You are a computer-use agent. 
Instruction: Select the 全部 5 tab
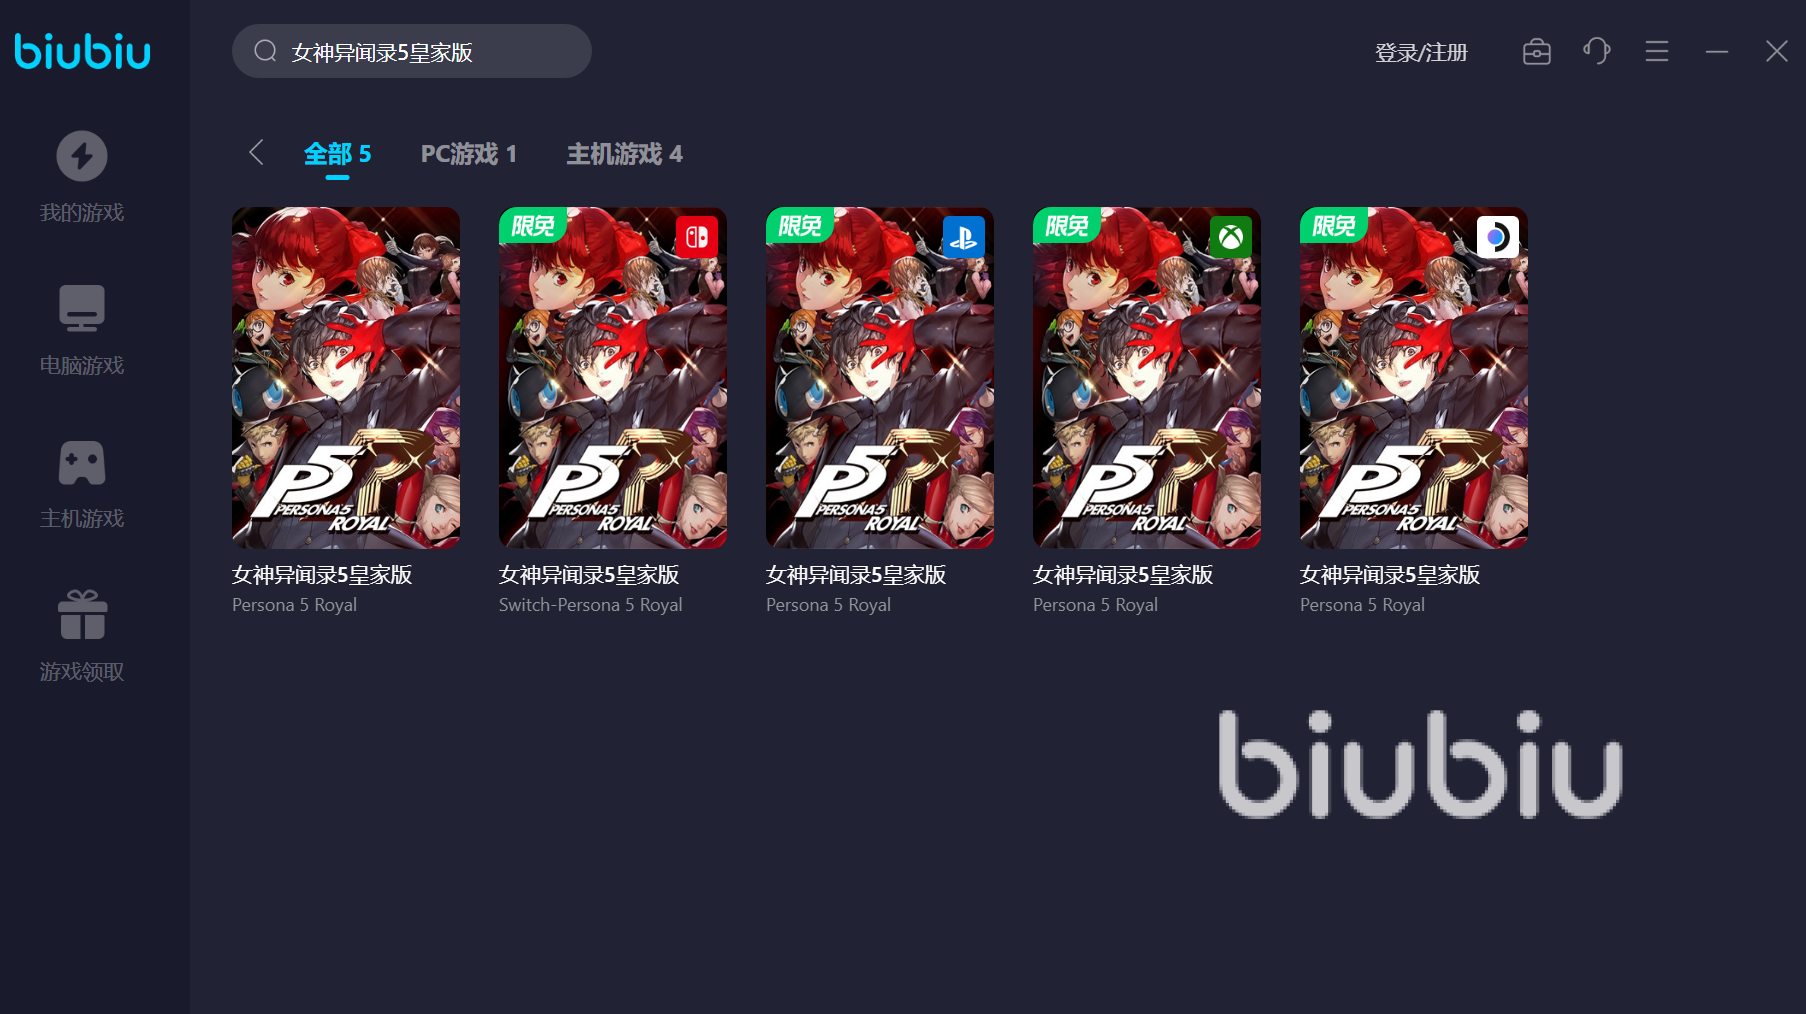[x=337, y=154]
